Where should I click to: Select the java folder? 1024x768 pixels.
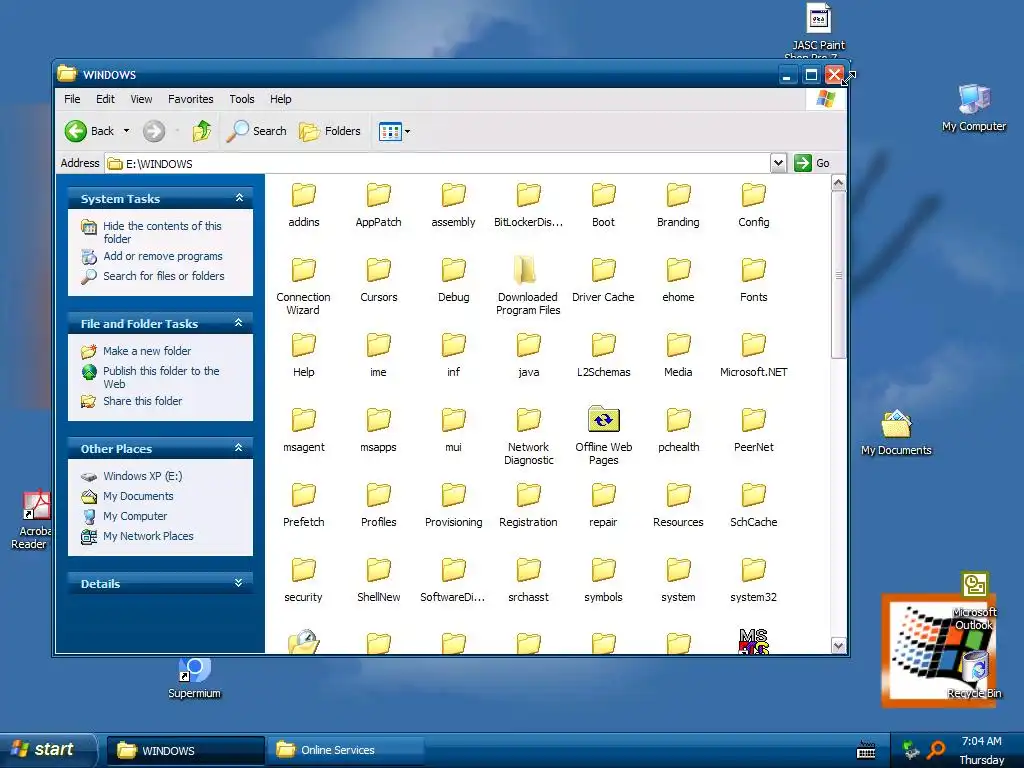coord(528,355)
